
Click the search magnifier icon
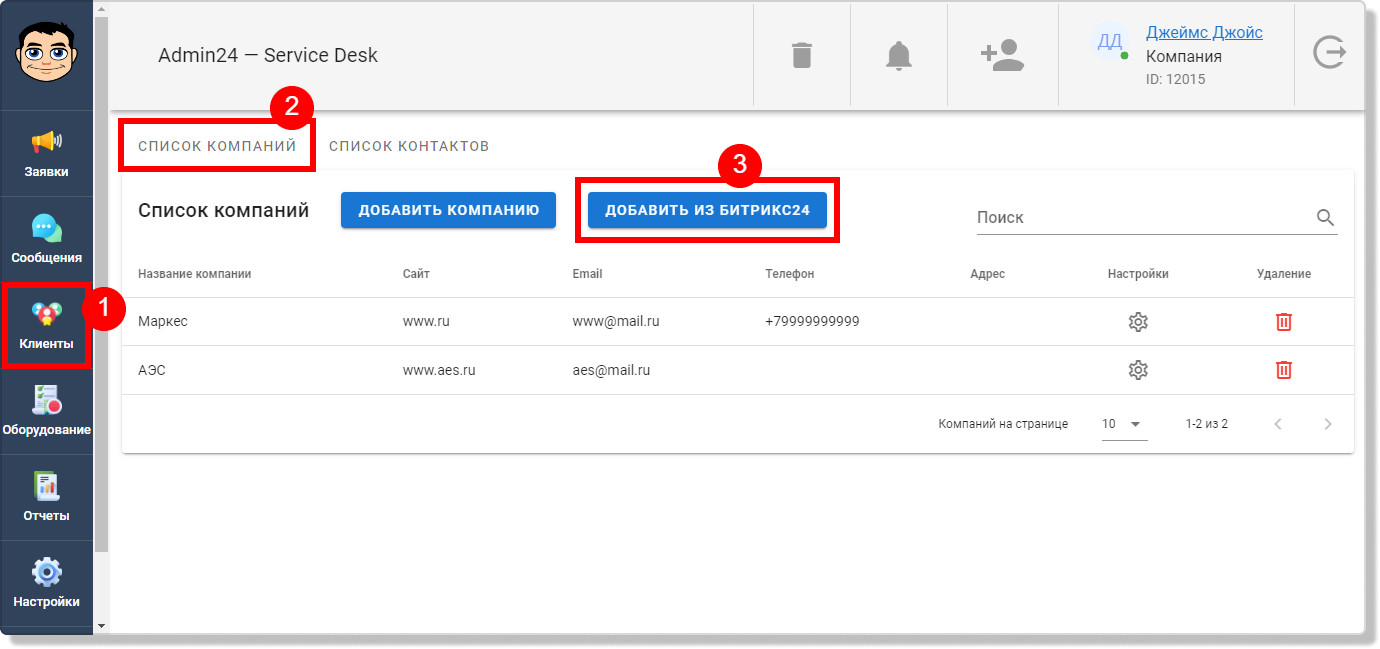(1326, 217)
